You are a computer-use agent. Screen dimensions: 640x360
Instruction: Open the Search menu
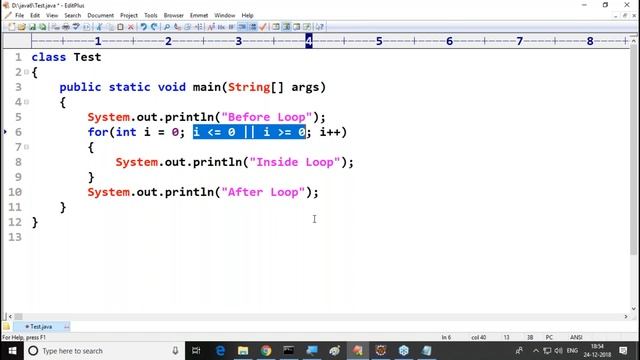(73, 16)
